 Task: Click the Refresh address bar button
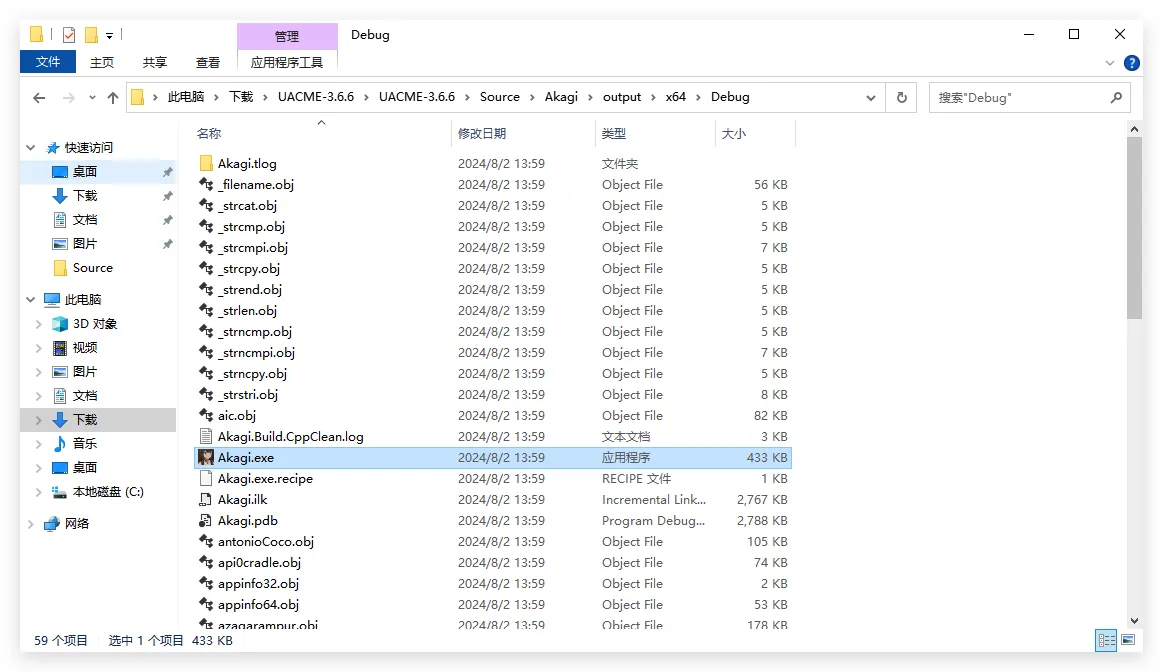[x=901, y=97]
